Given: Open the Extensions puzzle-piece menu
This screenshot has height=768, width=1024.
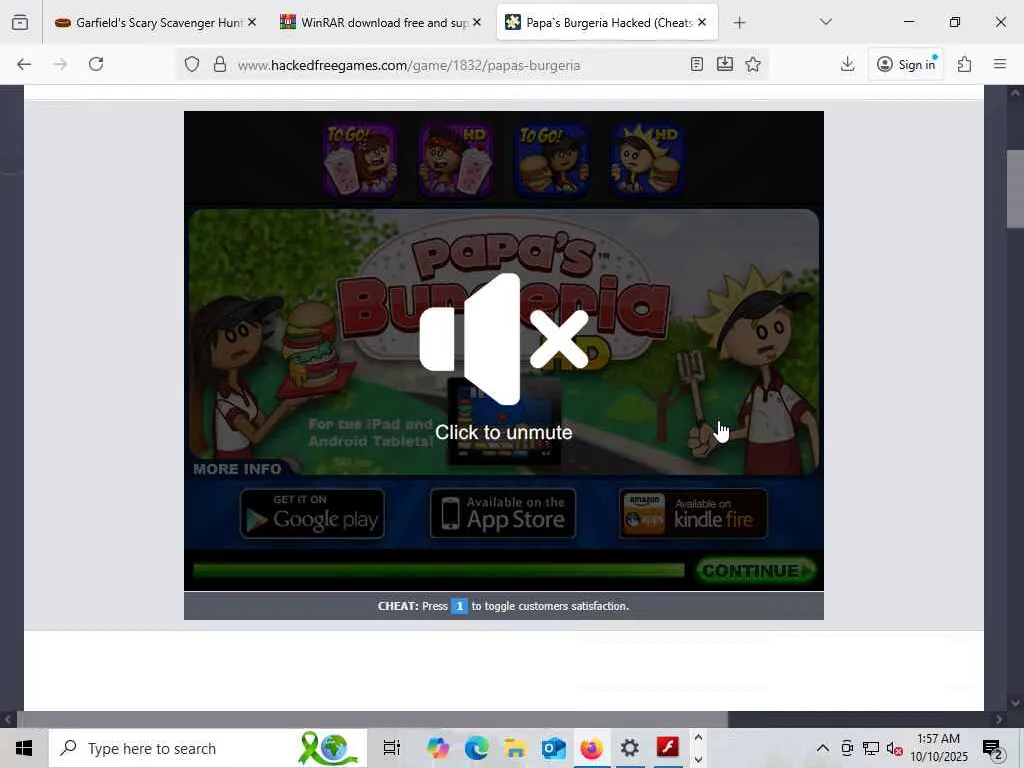Looking at the screenshot, I should point(965,64).
